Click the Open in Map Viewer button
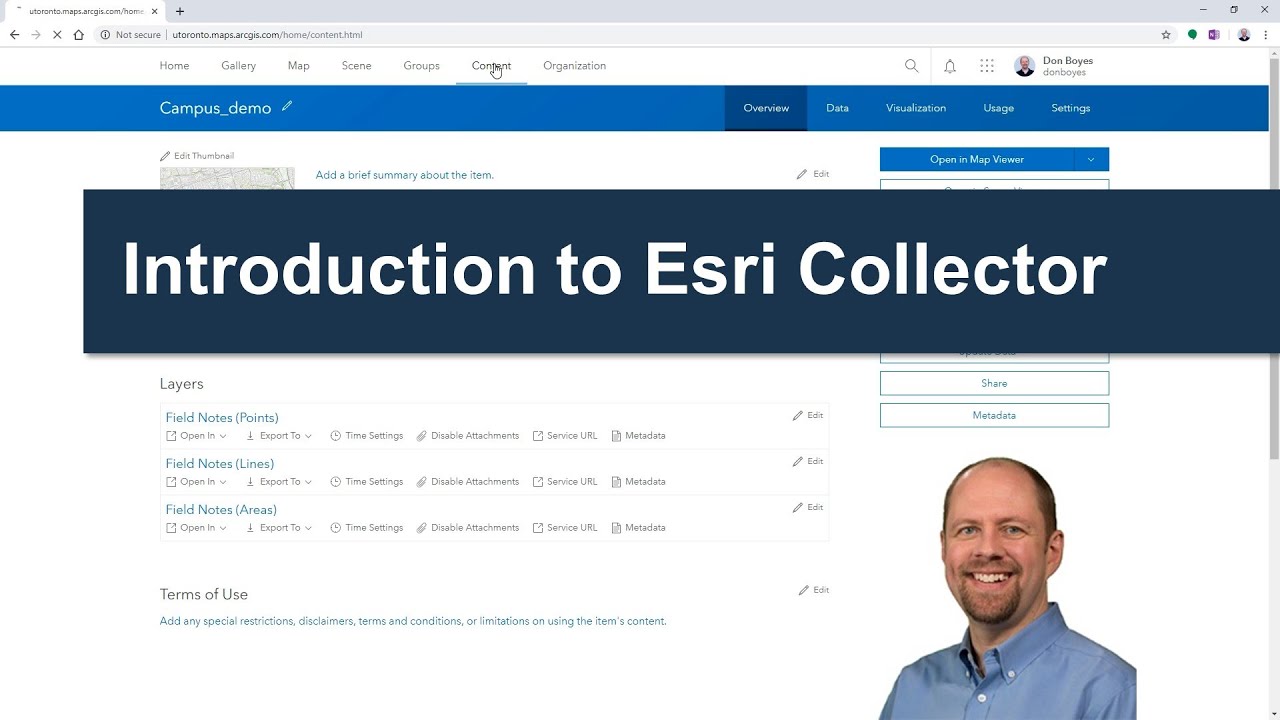The height and width of the screenshot is (720, 1280). point(977,159)
